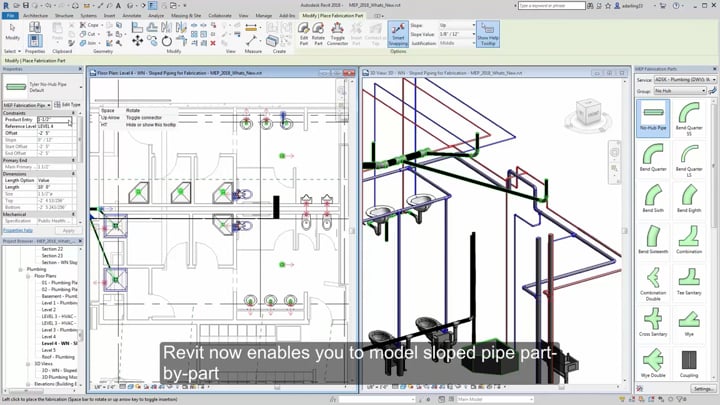The width and height of the screenshot is (720, 405).
Task: Open Section 22 in Project Browser
Action: (52, 249)
